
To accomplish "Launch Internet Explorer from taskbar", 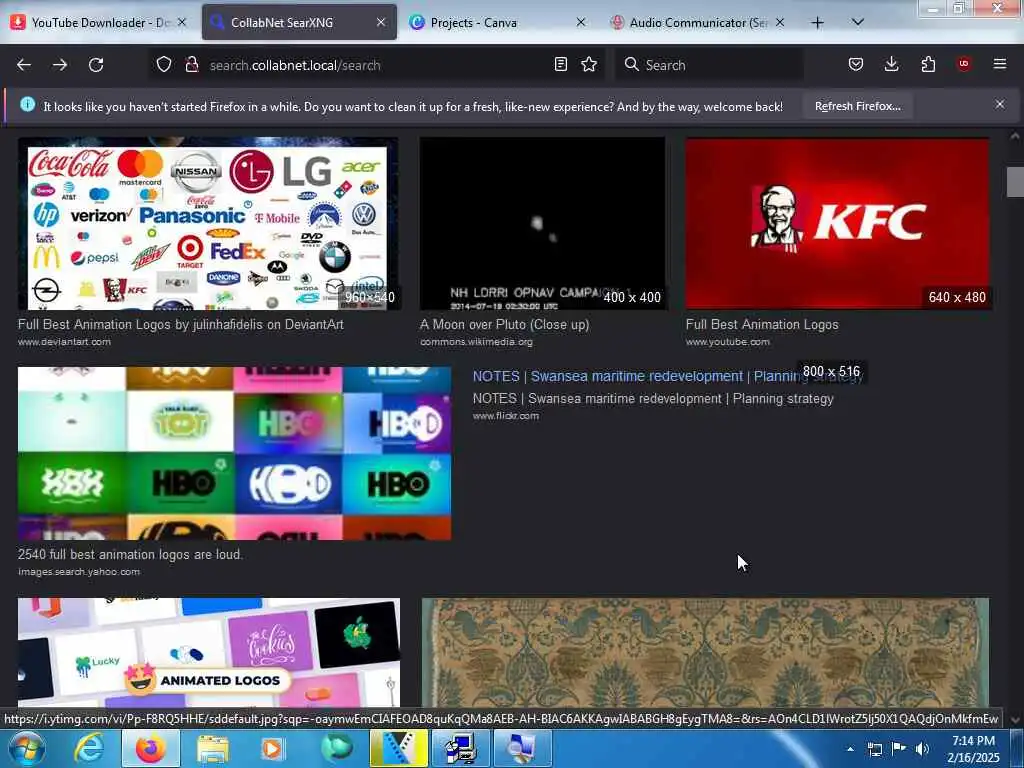I will tap(89, 748).
